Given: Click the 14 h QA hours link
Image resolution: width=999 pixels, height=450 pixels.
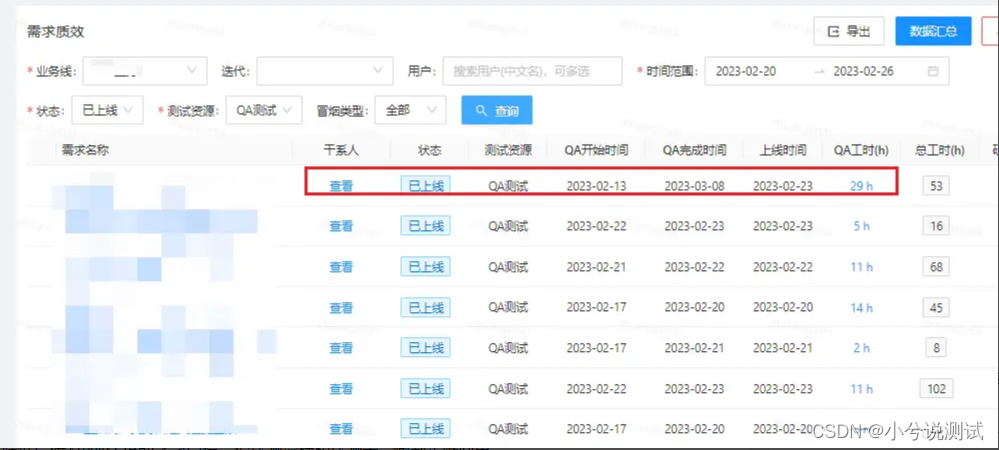Looking at the screenshot, I should (x=861, y=308).
